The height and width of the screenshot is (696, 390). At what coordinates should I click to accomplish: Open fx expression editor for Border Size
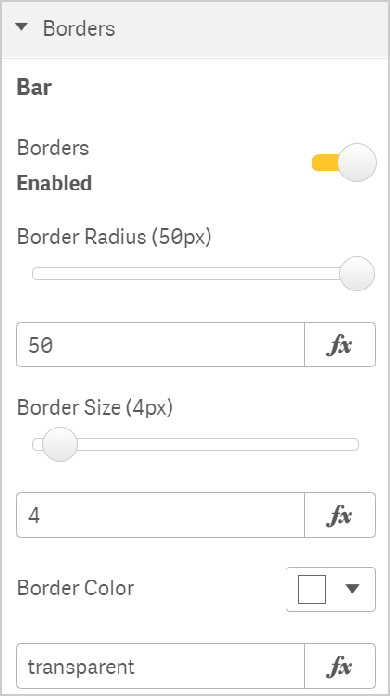click(x=340, y=515)
